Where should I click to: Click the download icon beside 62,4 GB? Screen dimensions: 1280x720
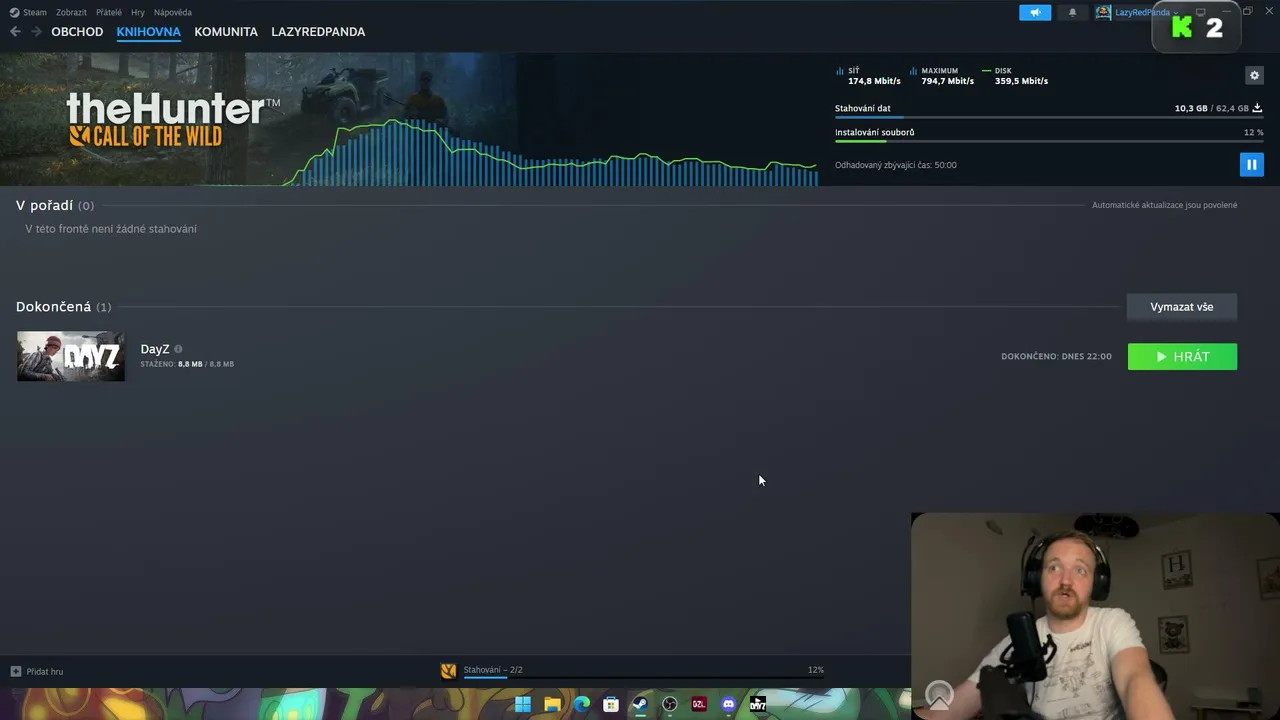point(1257,108)
